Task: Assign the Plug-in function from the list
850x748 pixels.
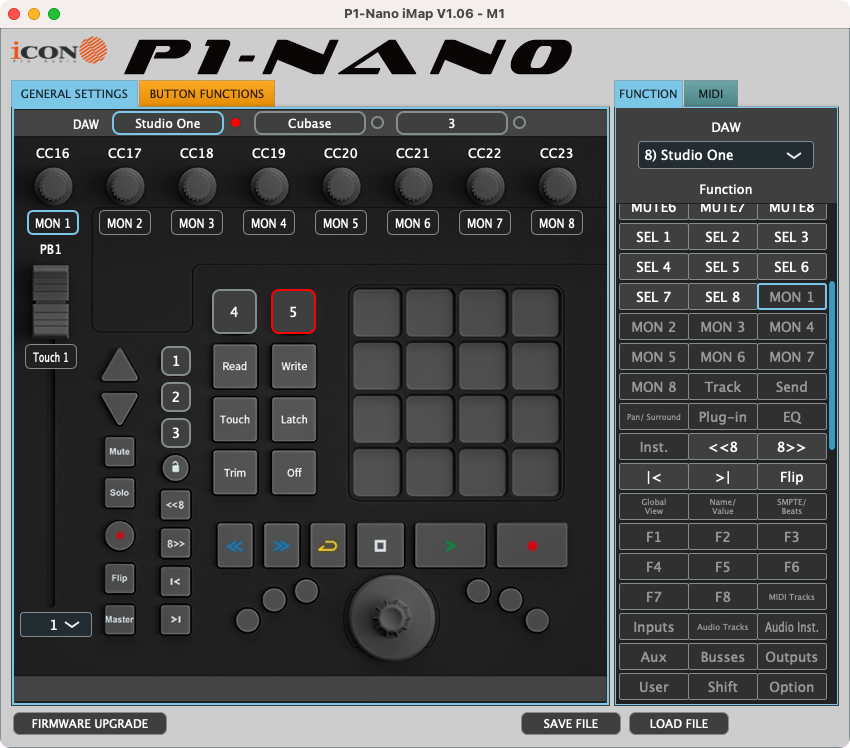Action: click(723, 417)
